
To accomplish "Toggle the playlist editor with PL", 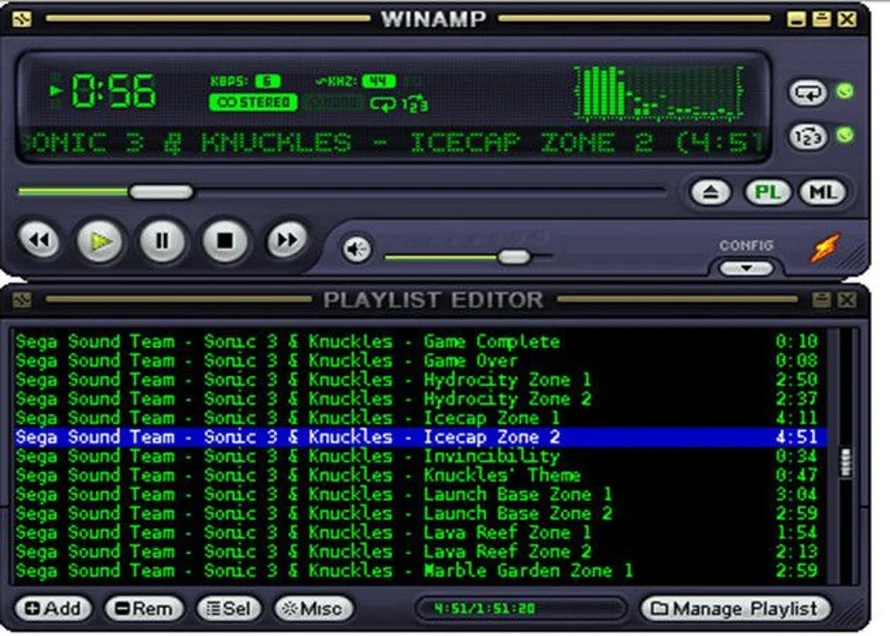I will 767,193.
